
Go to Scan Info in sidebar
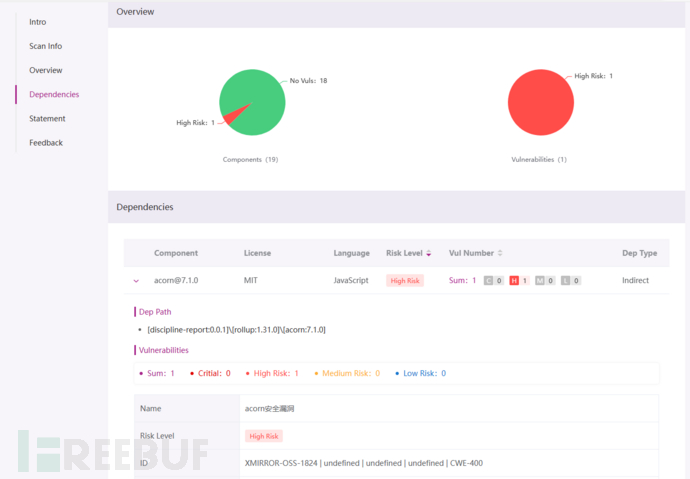tap(46, 46)
